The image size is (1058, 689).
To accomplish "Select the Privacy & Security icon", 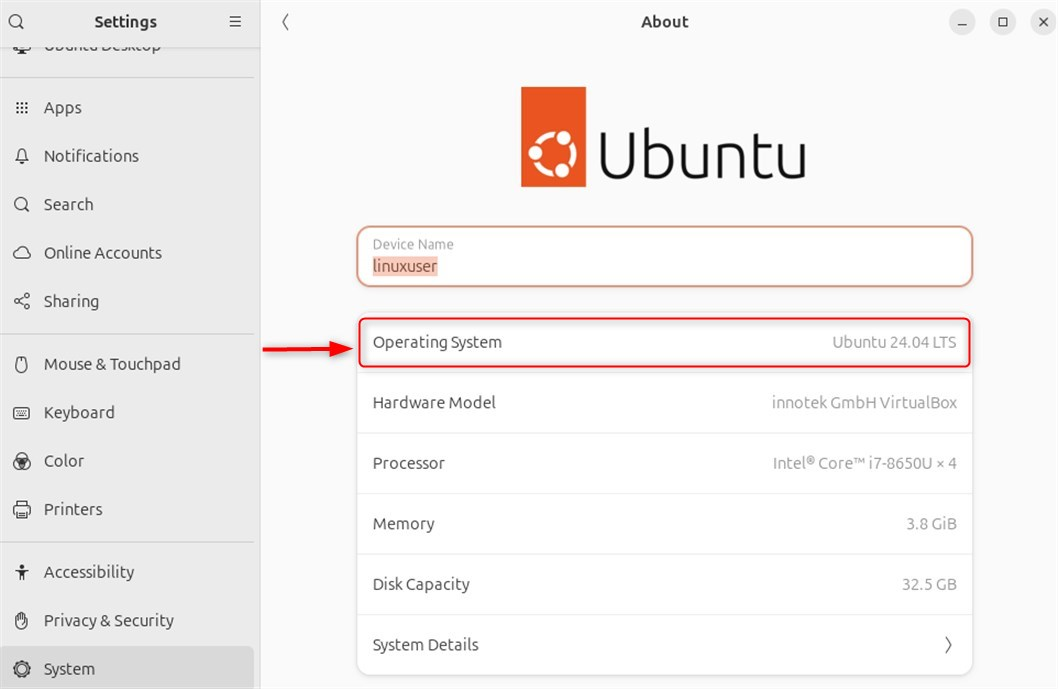I will 22,620.
